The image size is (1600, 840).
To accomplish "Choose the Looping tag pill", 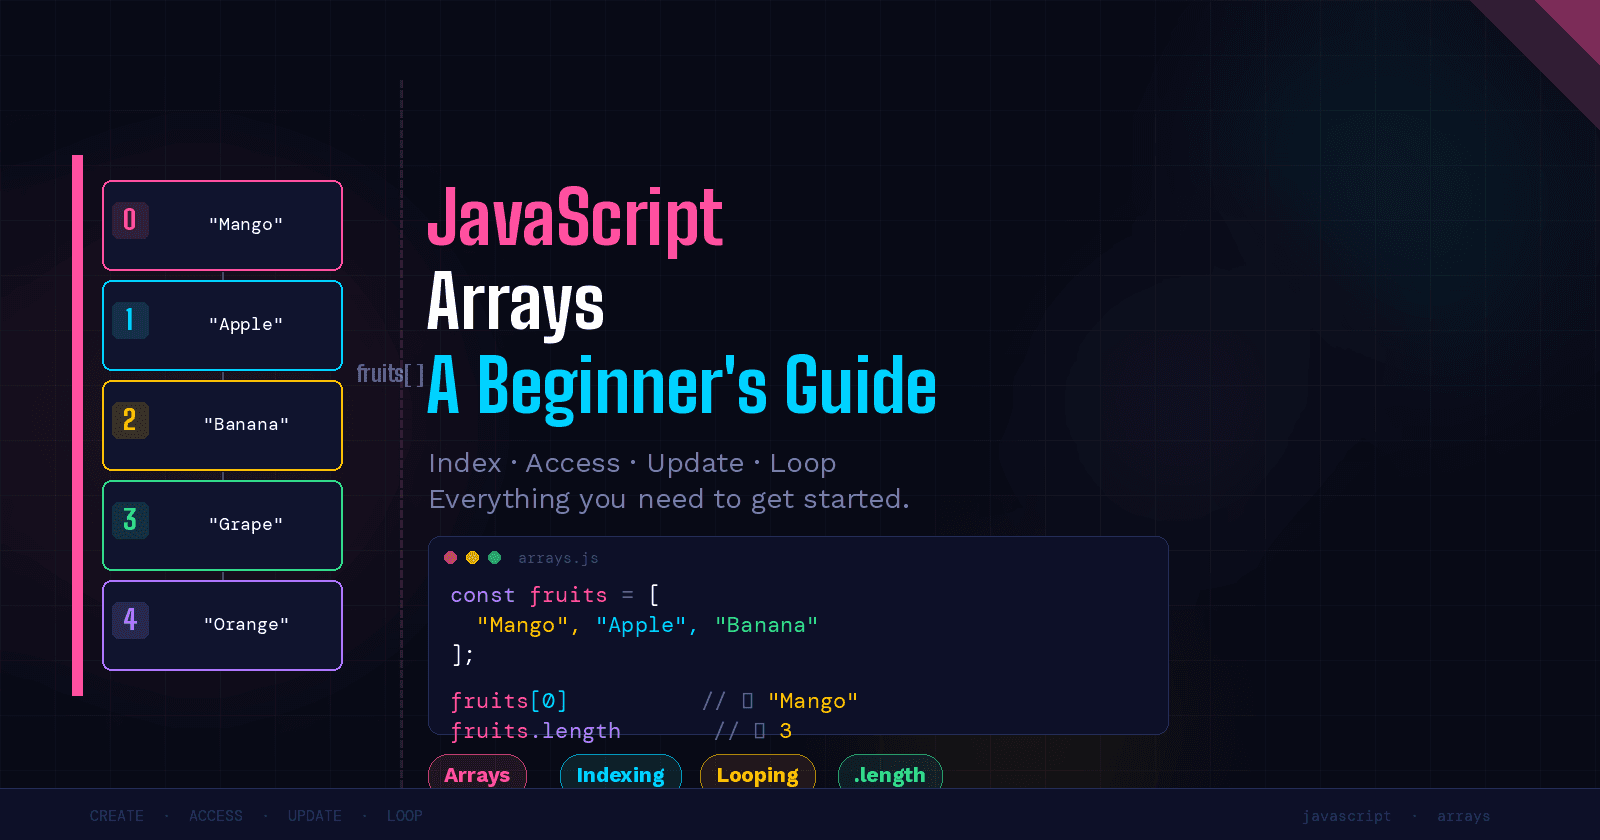I will [x=757, y=774].
